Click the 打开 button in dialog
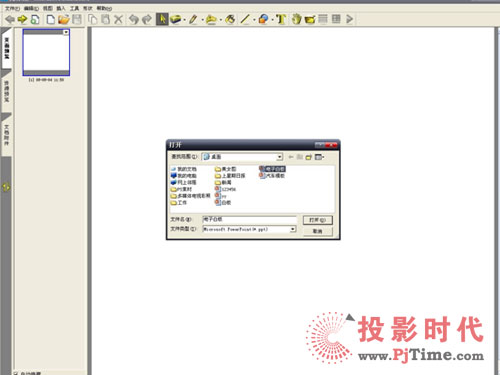The image size is (500, 375). [x=318, y=220]
